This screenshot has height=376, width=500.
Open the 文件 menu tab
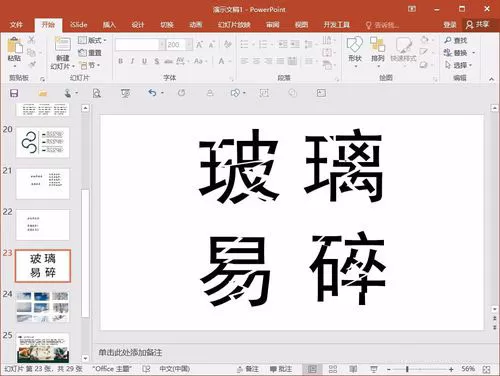click(x=16, y=25)
